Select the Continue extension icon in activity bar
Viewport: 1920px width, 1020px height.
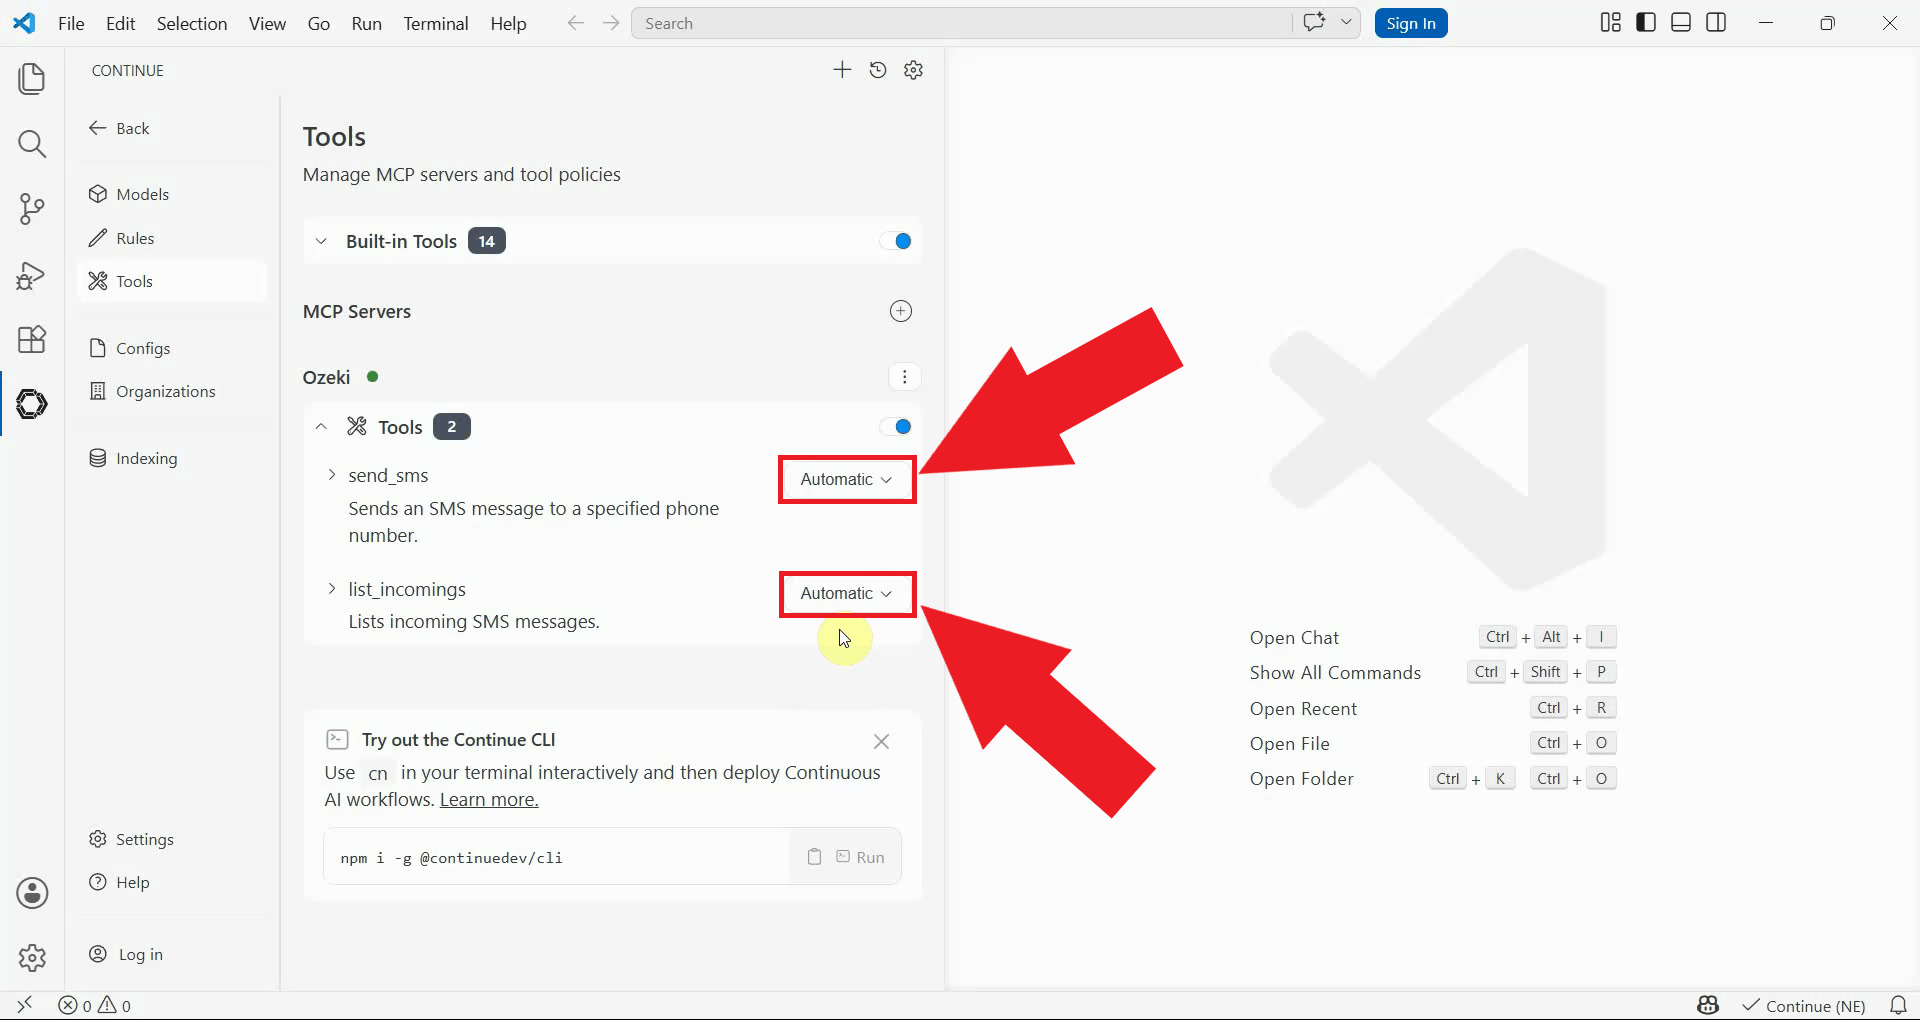pos(32,404)
